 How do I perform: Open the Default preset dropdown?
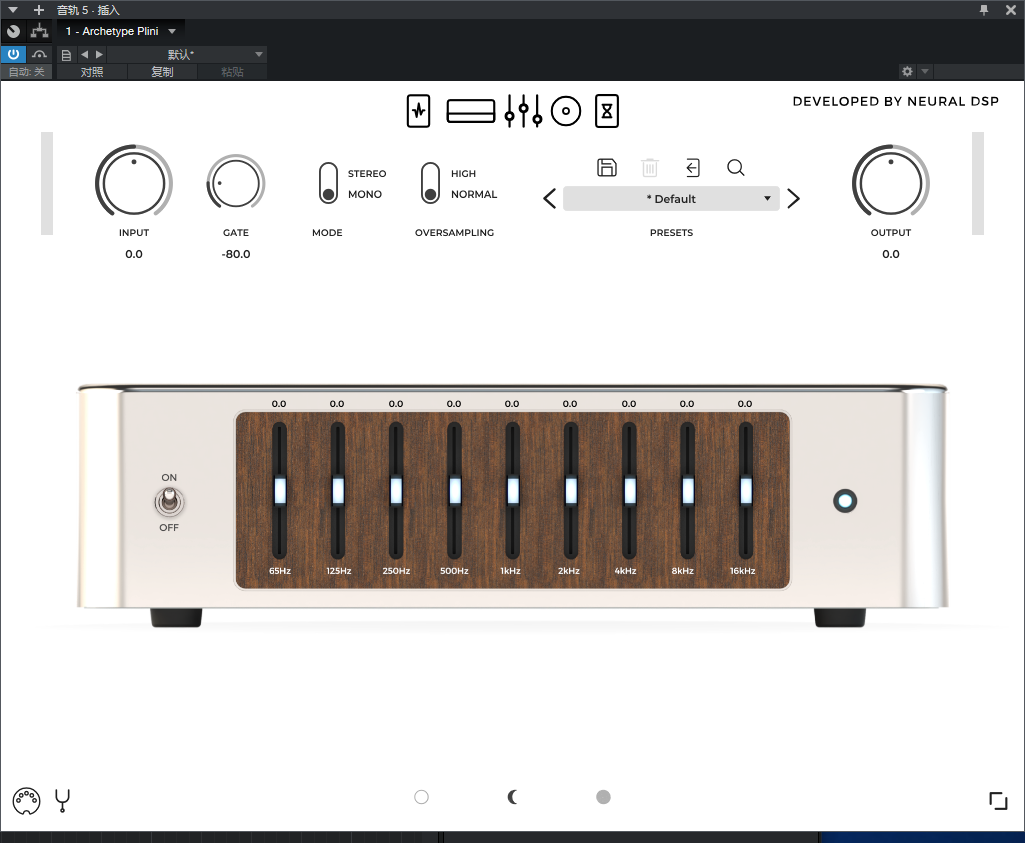pos(671,199)
